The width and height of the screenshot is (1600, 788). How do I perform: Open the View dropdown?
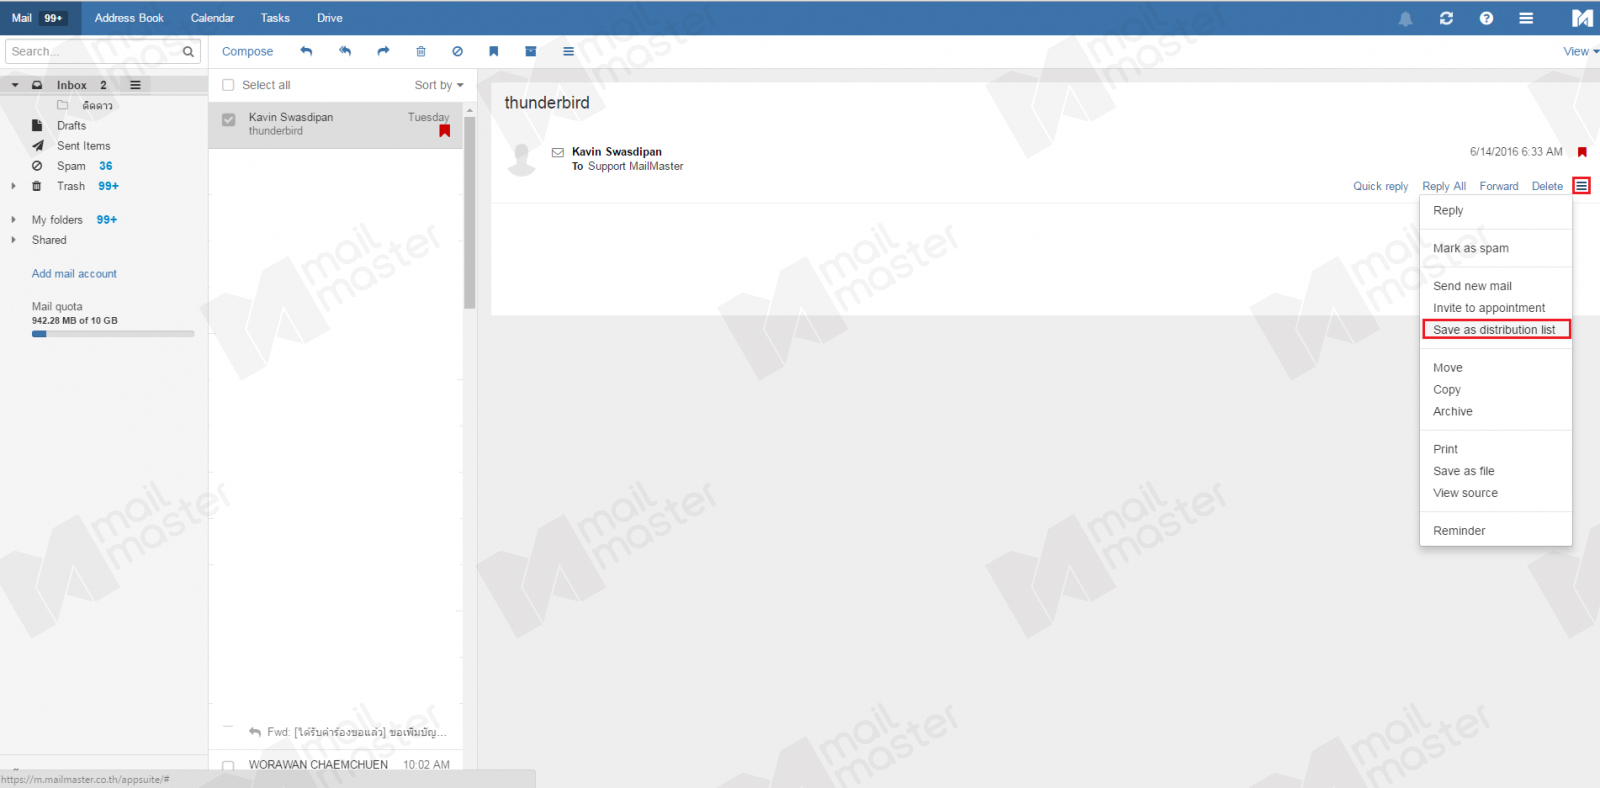[x=1581, y=51]
